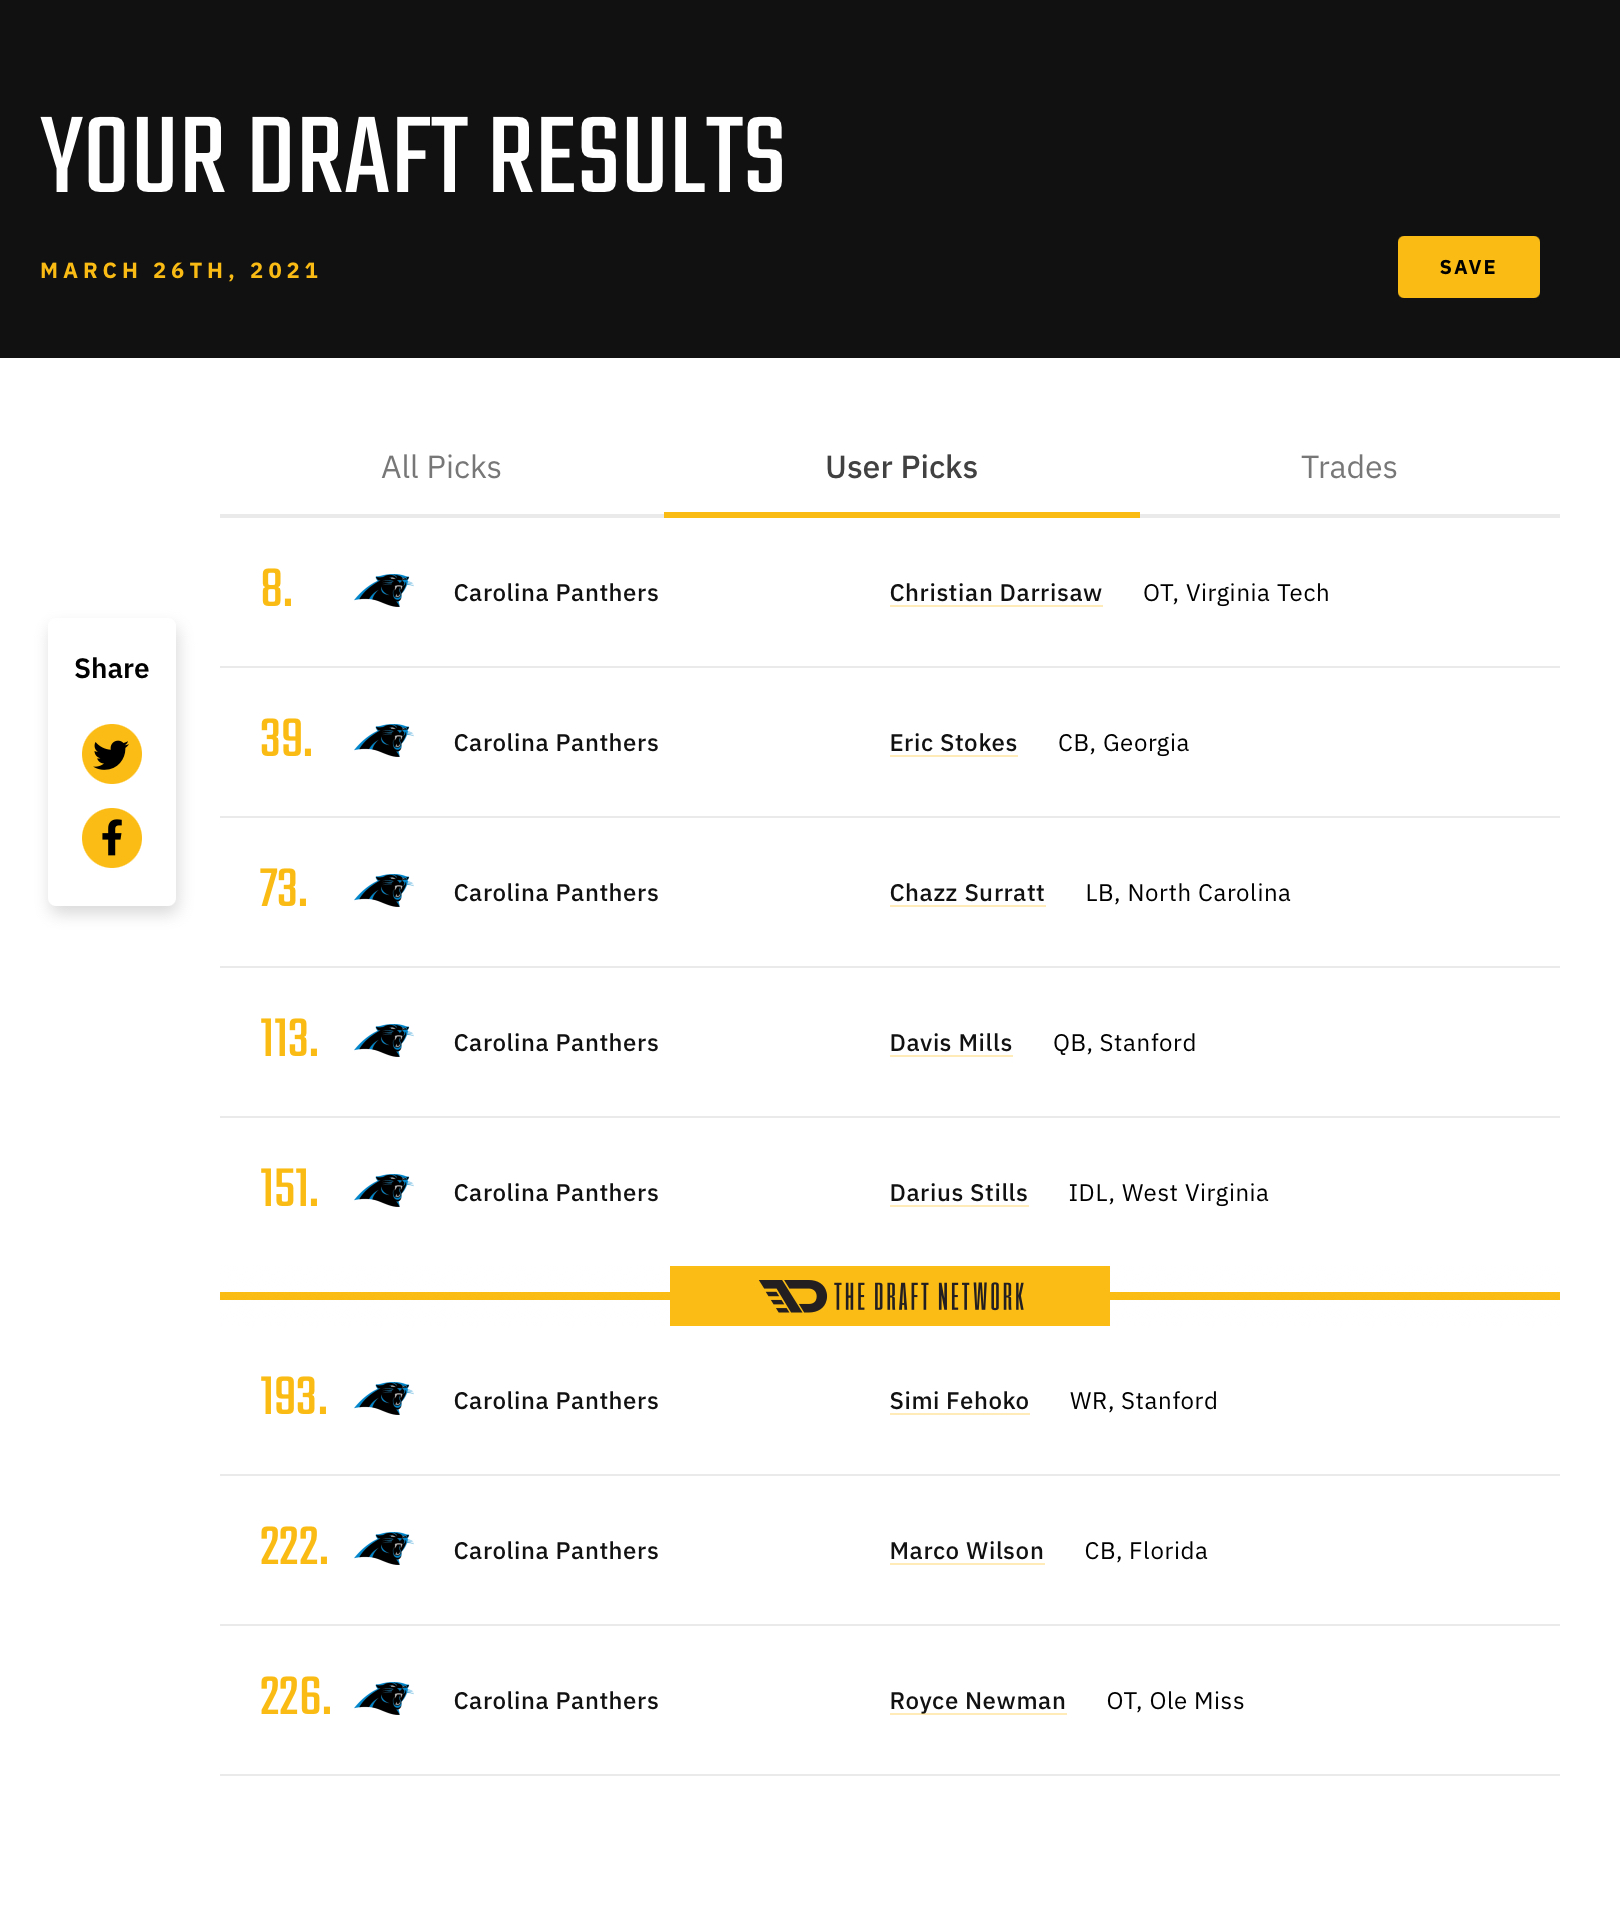Click Panthers logo beside pick 113
The width and height of the screenshot is (1620, 1920).
(x=384, y=1041)
